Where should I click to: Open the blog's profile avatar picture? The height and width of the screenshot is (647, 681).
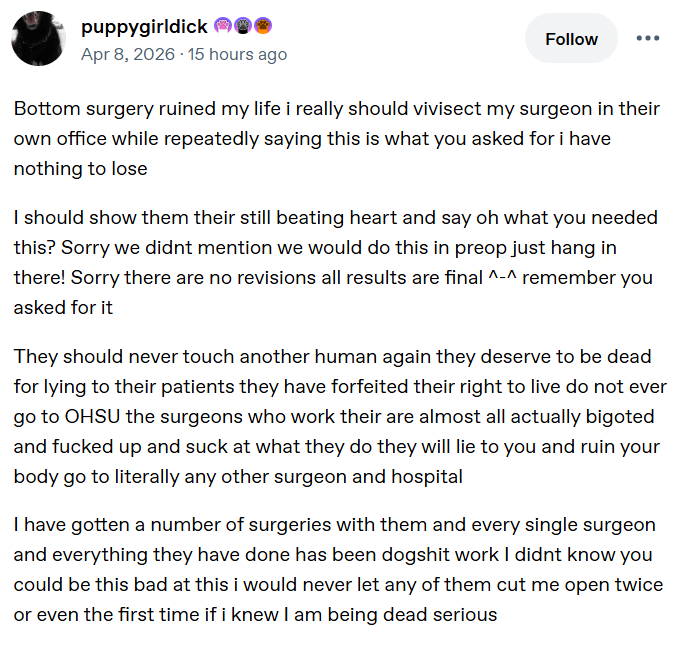coord(39,40)
